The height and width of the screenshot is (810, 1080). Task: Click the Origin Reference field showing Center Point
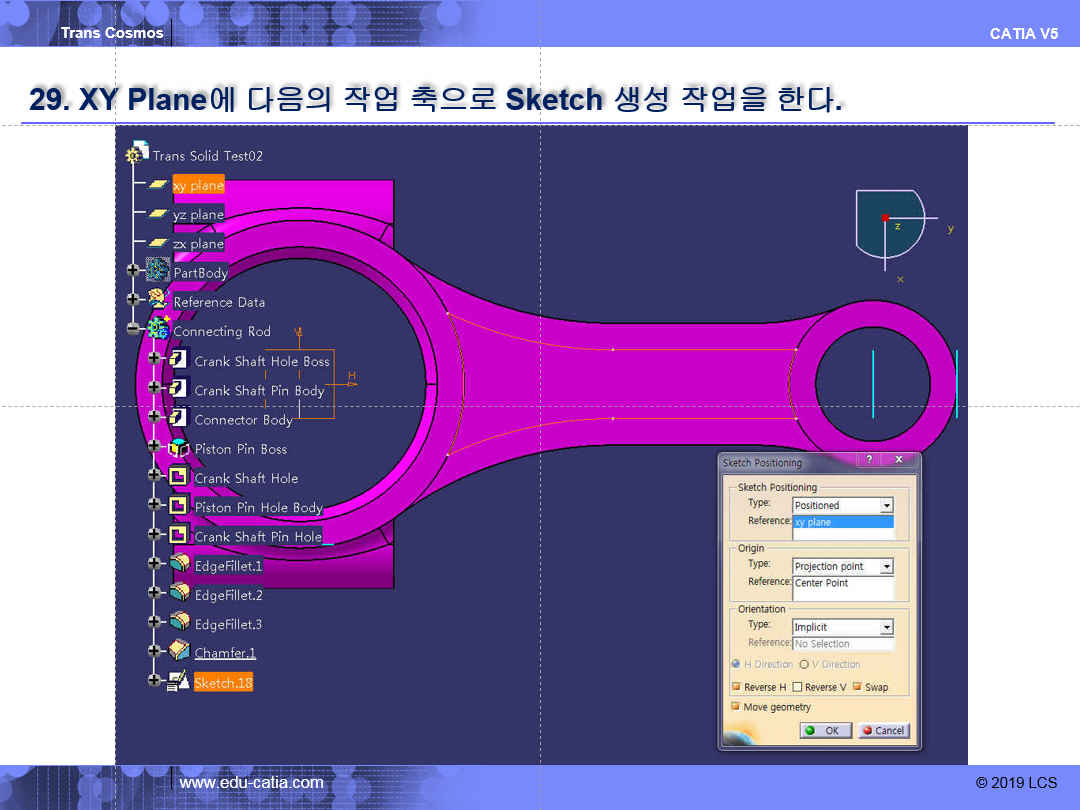point(842,587)
